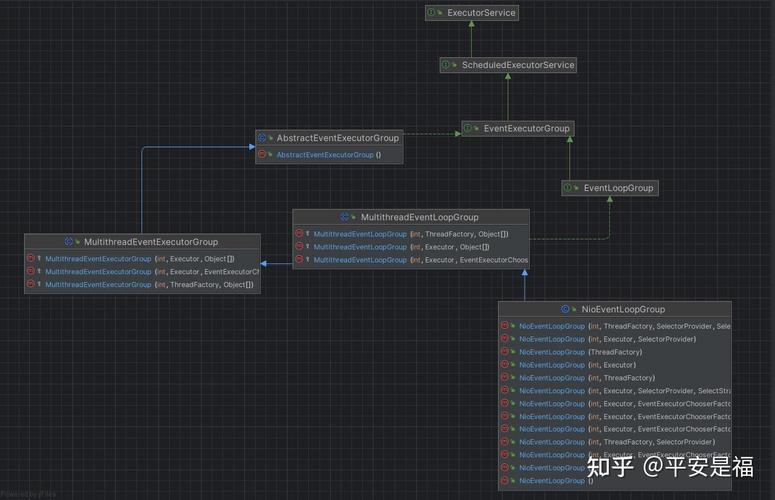Click the class icon in NioEventLoopGroup header
Viewport: 775px width, 500px height.
[565, 309]
